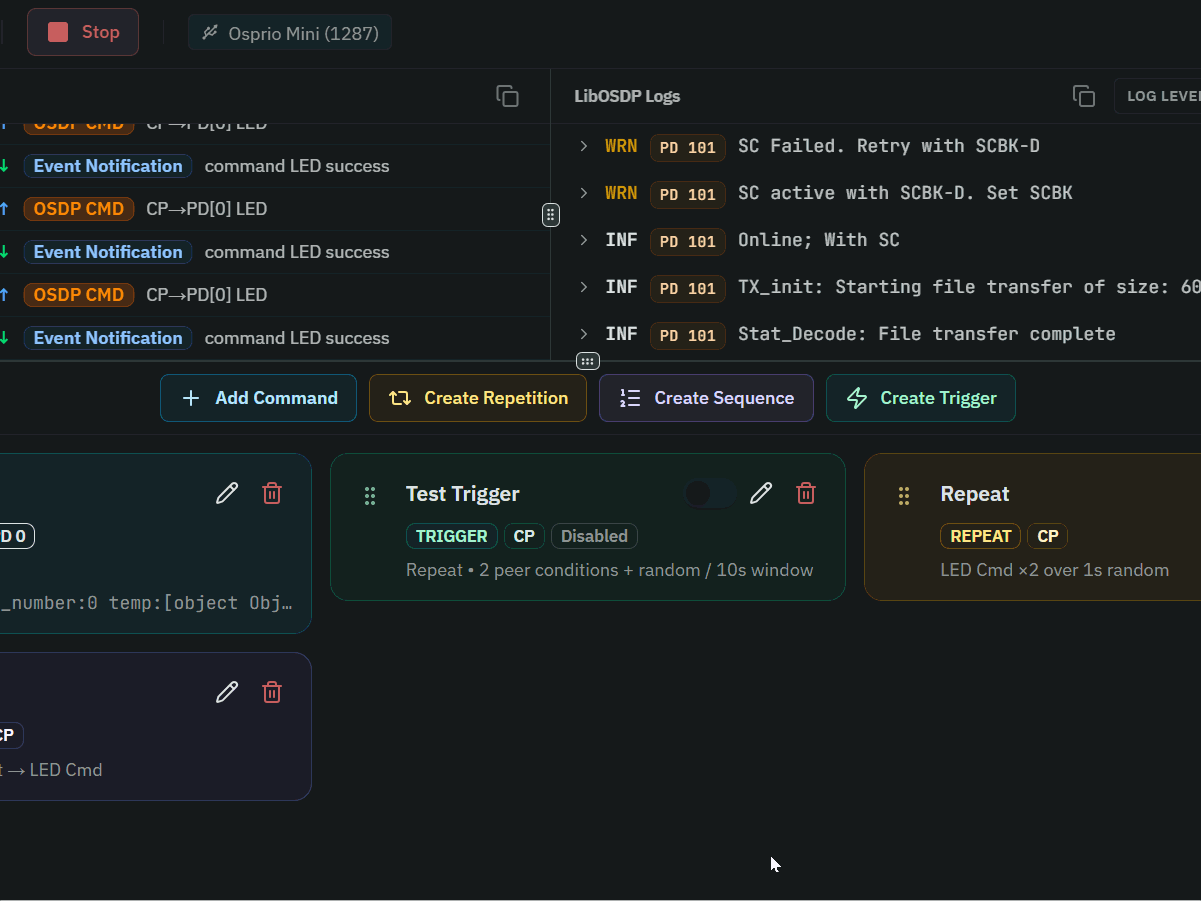
Task: Delete the Test Trigger card
Action: pos(806,493)
